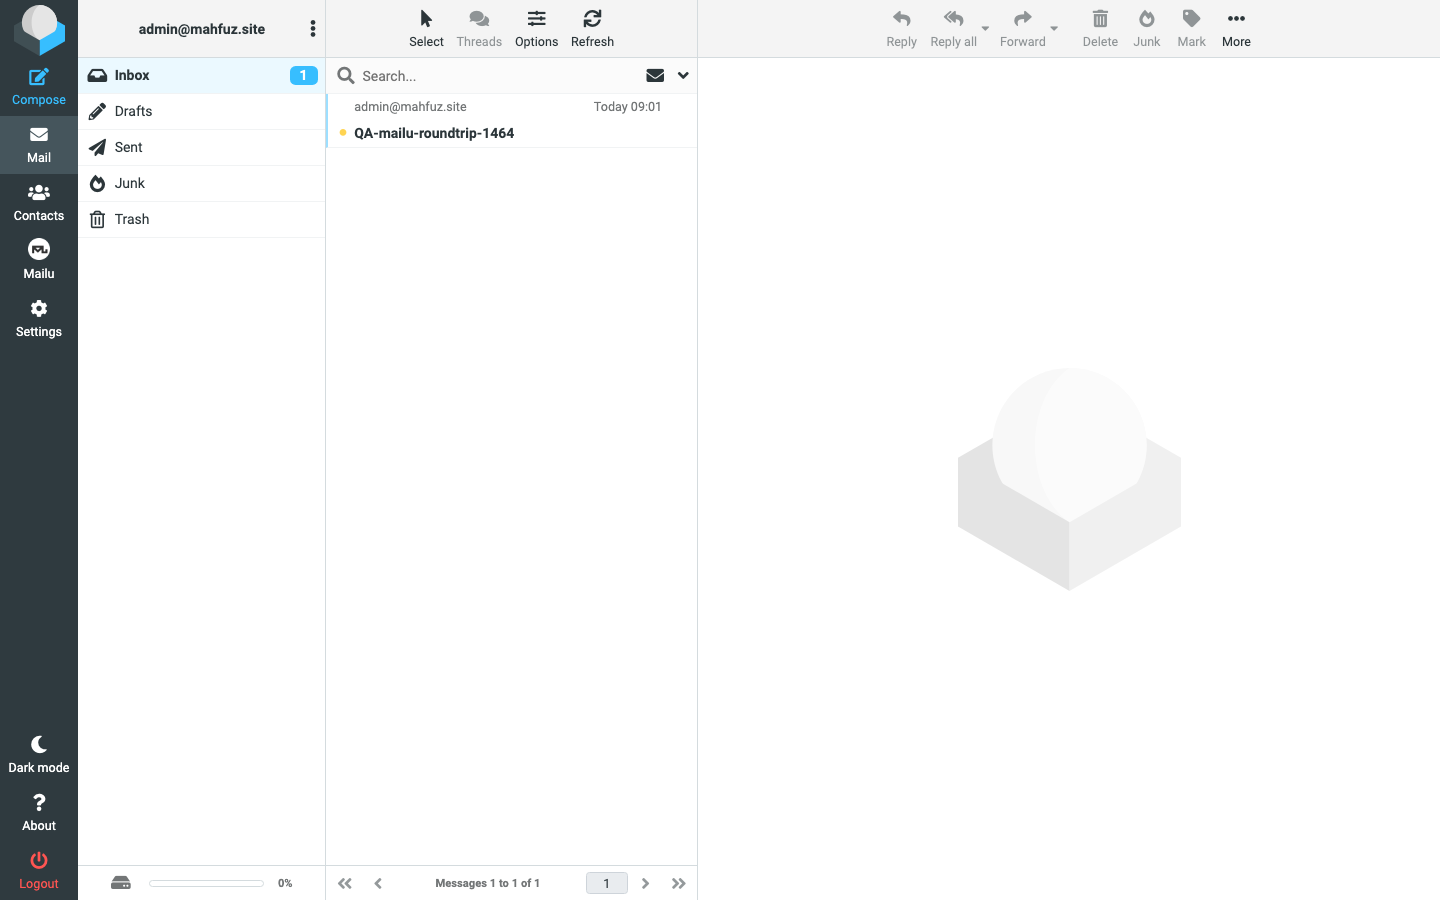Open the Mail section
This screenshot has height=900, width=1440.
(39, 145)
